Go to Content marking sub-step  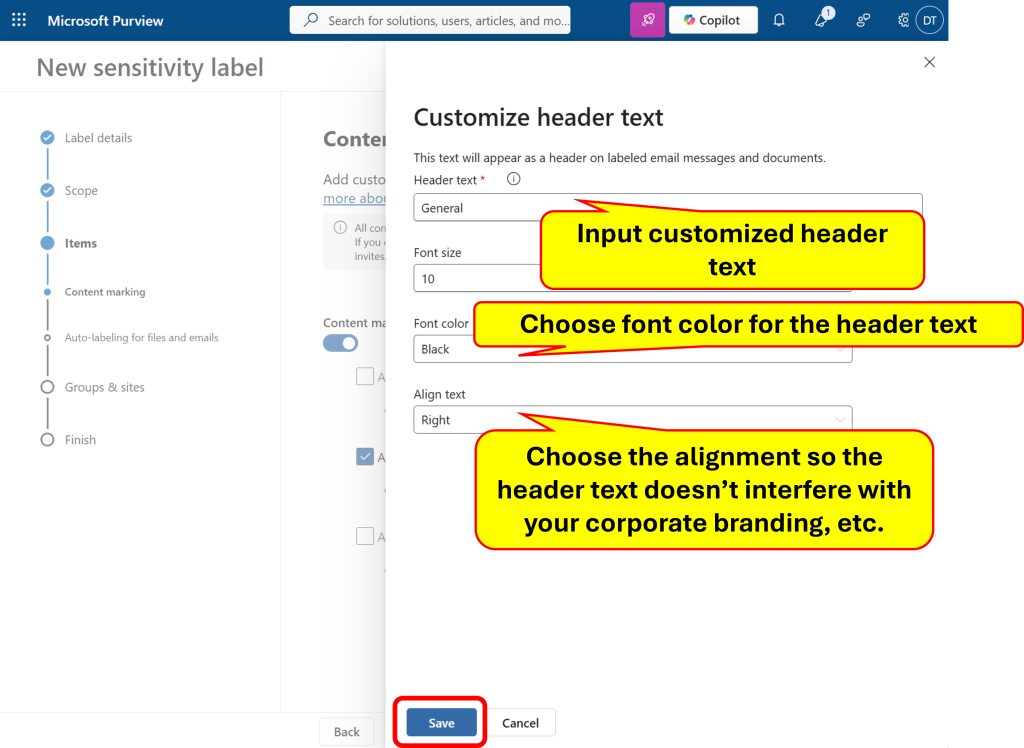[x=105, y=292]
